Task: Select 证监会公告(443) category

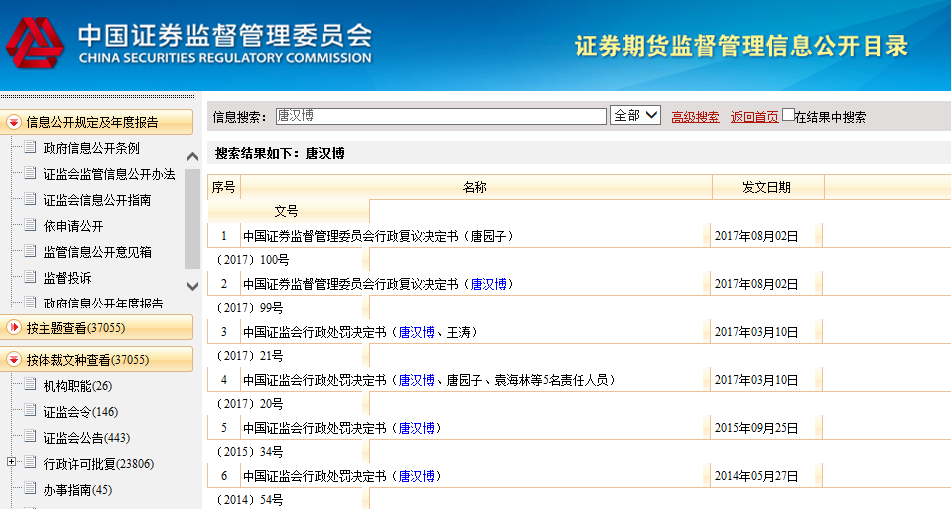Action: coord(87,438)
